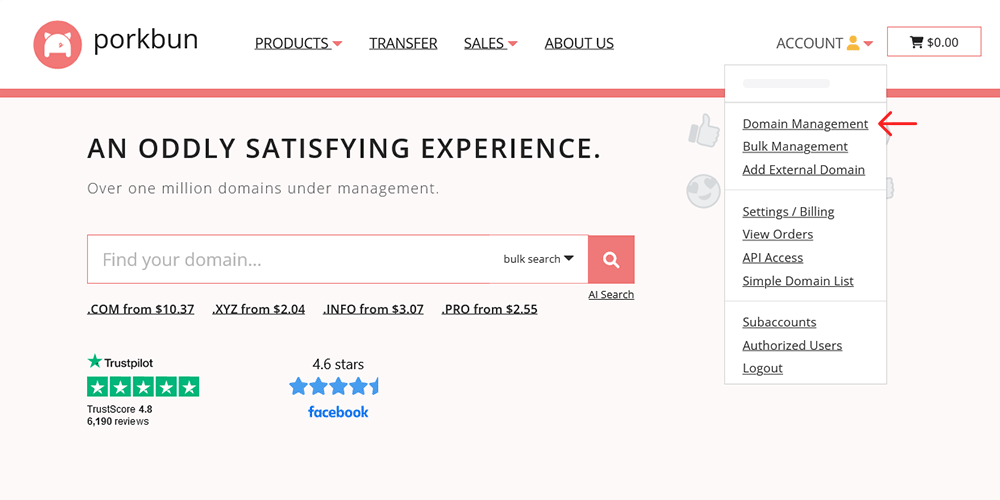Click the account user profile icon

(853, 43)
